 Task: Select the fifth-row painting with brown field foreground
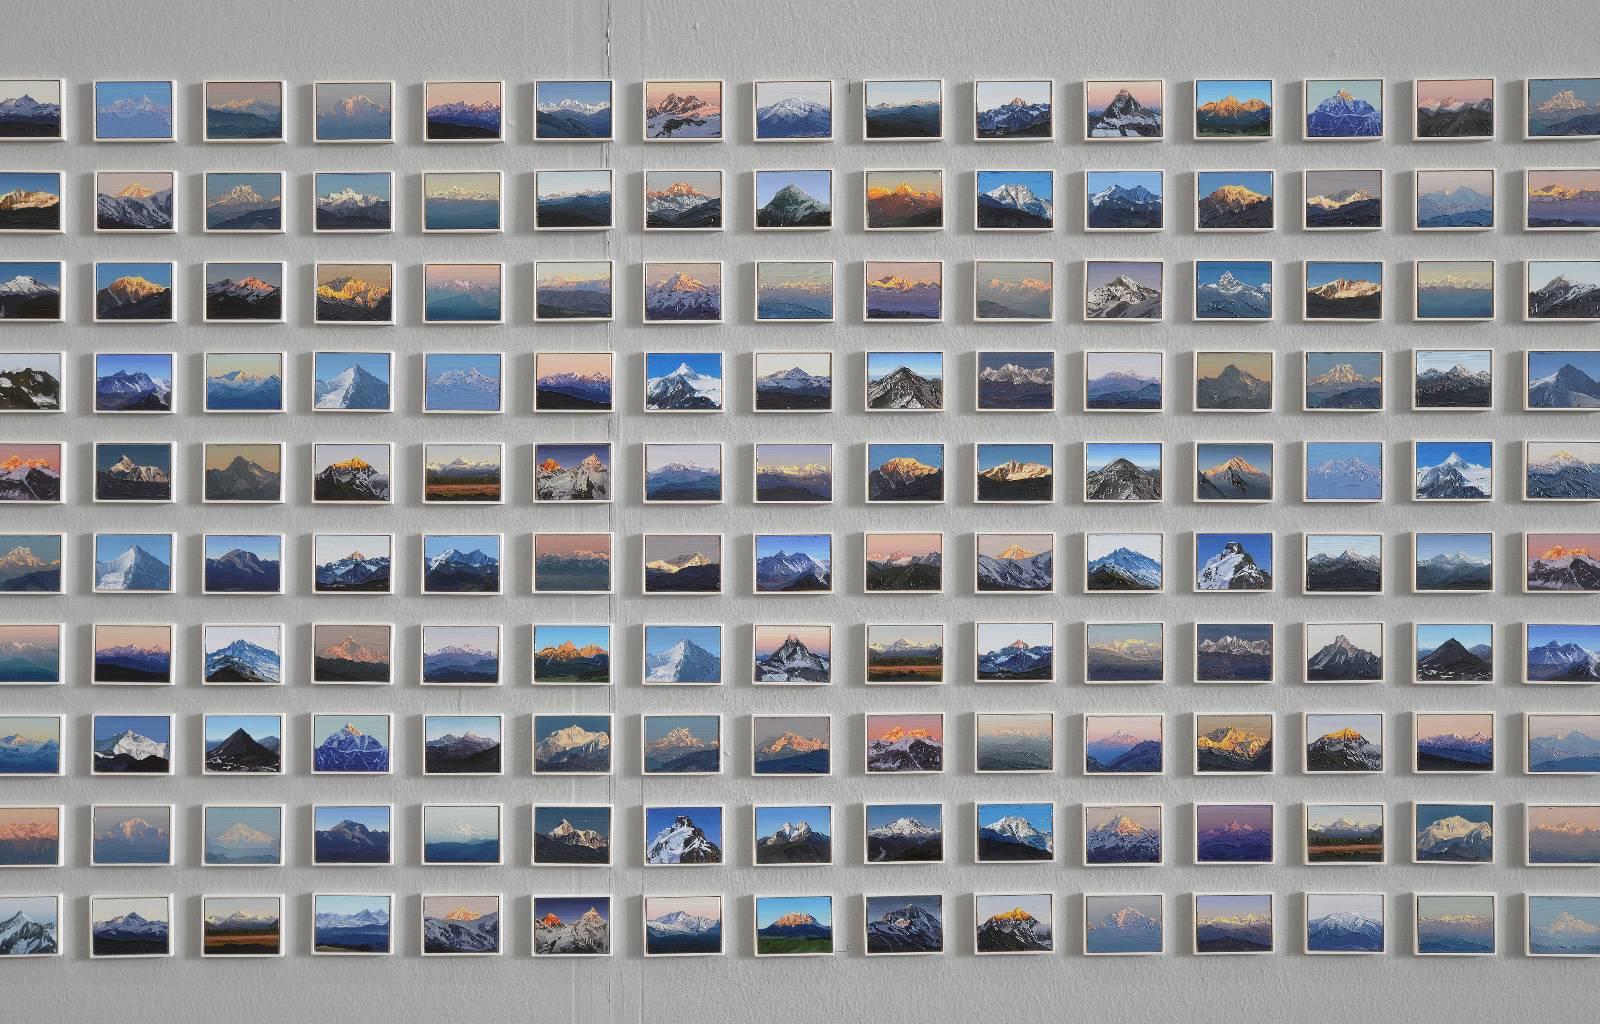click(463, 471)
